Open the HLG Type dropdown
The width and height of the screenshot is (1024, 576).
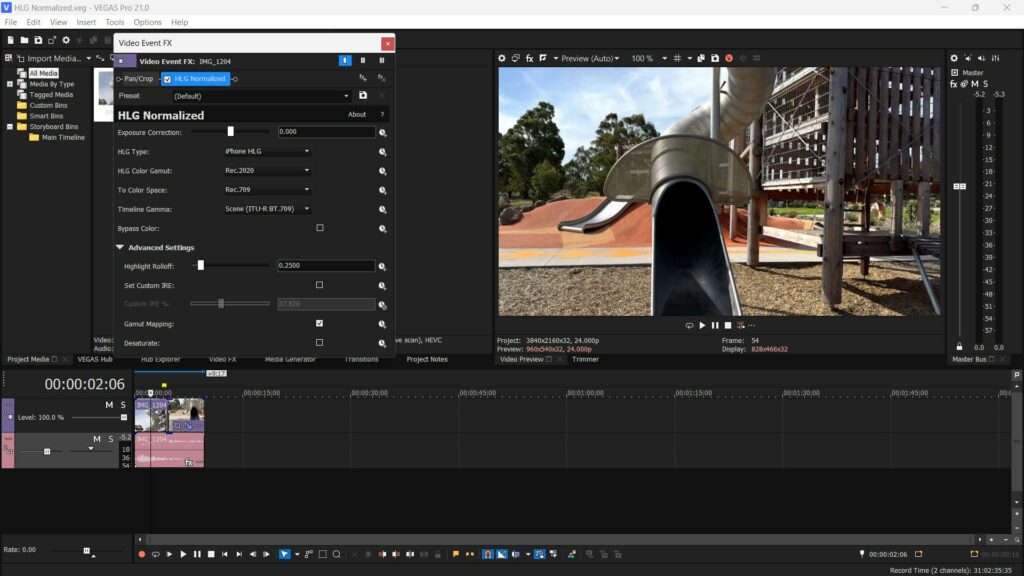[267, 152]
